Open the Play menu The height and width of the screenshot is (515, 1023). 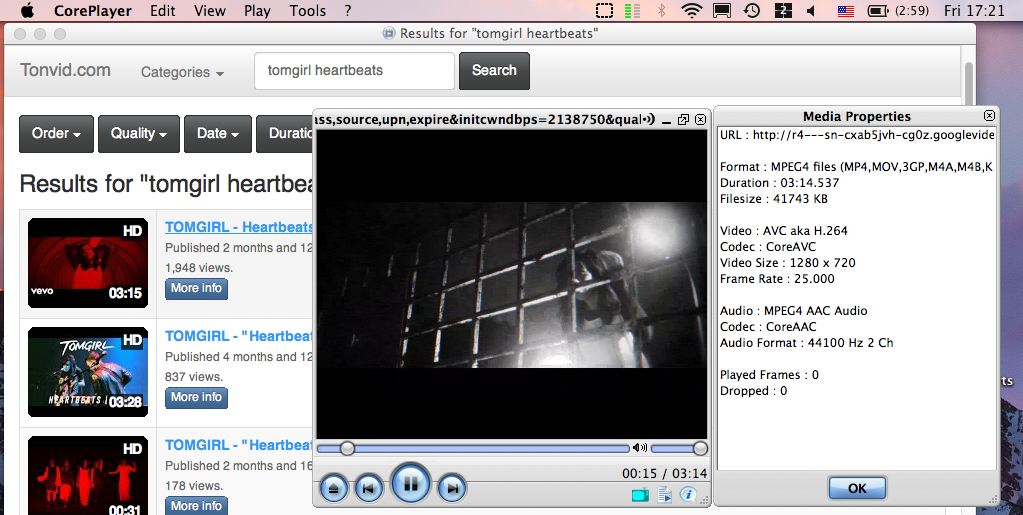257,10
